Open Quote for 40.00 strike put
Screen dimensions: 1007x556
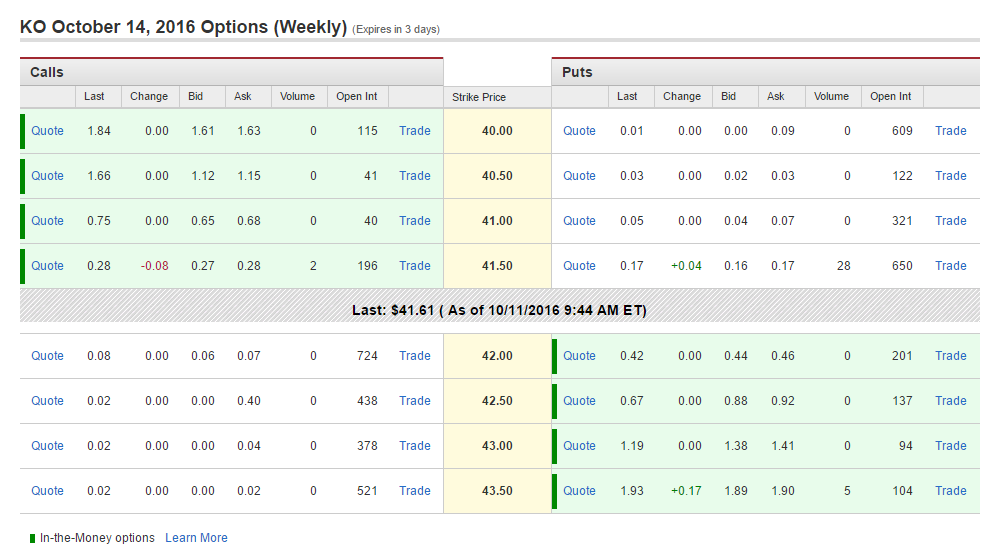(579, 131)
